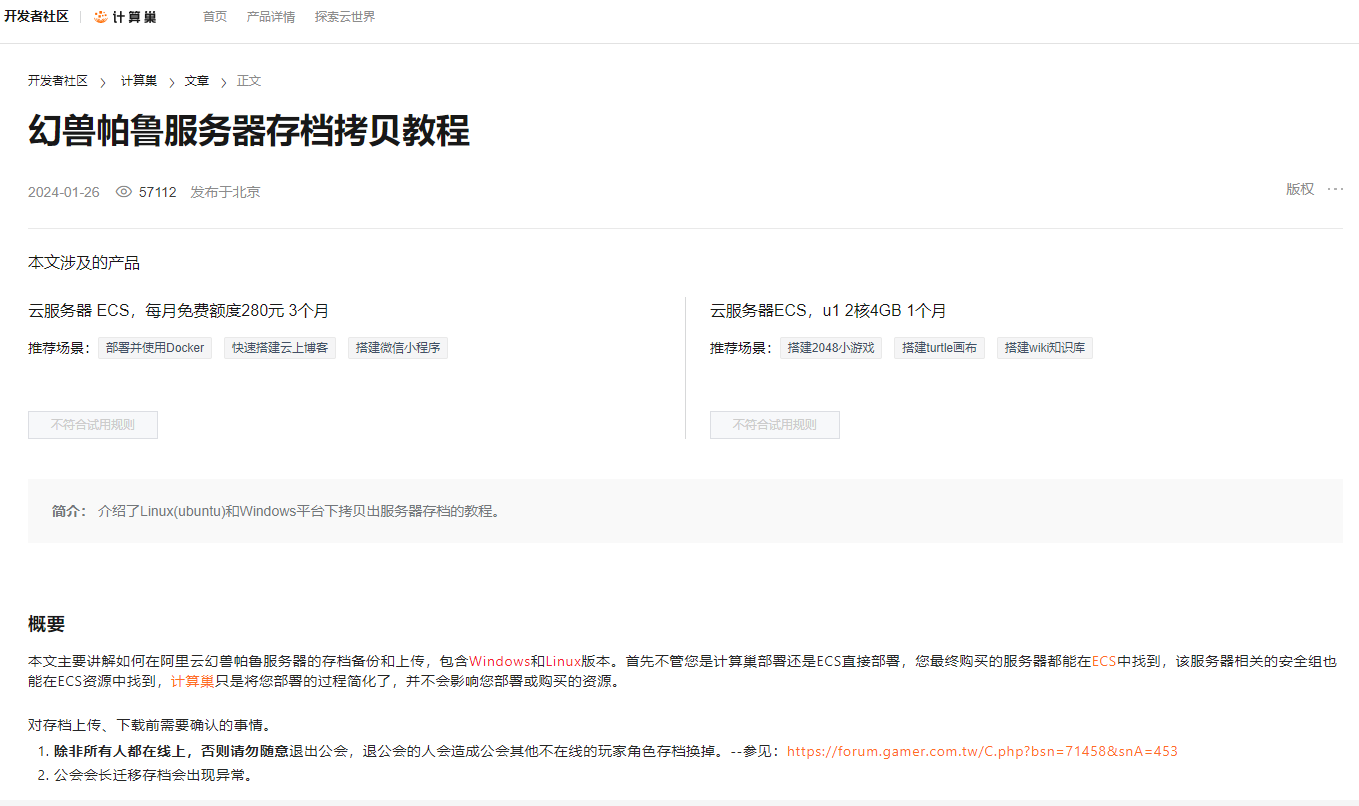
Task: Click the publish date 2024-01-26
Action: (x=64, y=192)
